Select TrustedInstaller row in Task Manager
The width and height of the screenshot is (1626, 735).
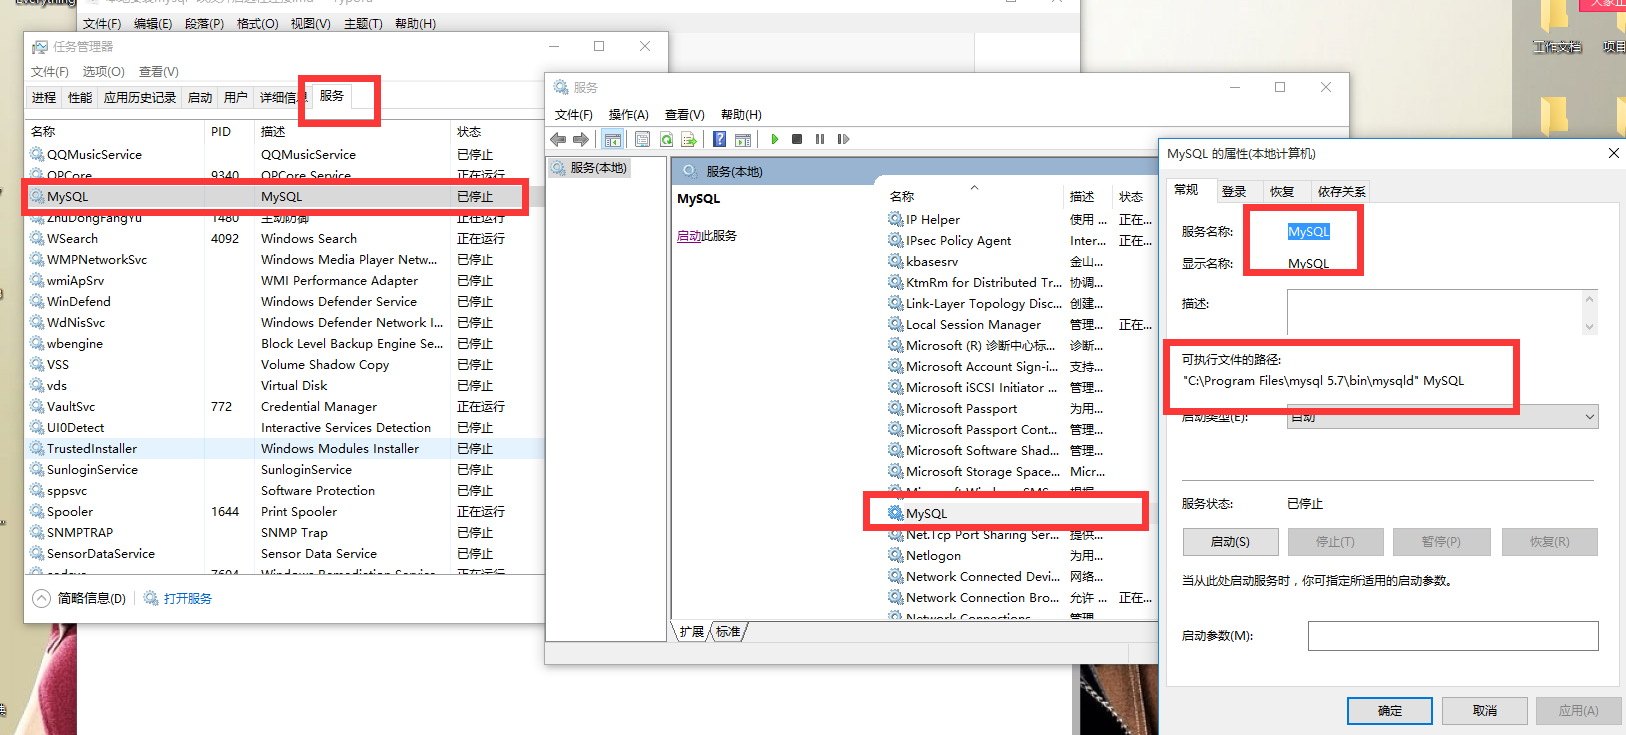click(284, 448)
